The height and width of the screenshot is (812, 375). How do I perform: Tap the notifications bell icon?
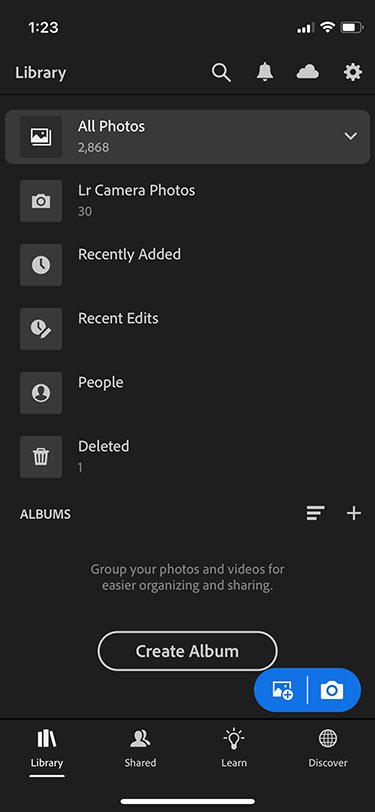click(265, 72)
